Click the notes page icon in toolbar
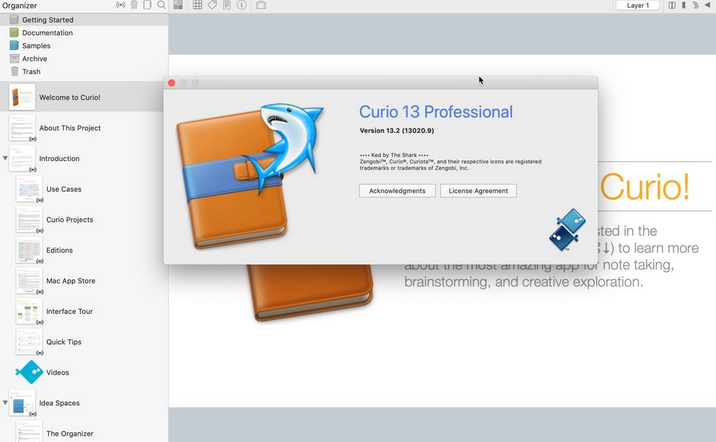This screenshot has width=716, height=442. click(x=227, y=5)
